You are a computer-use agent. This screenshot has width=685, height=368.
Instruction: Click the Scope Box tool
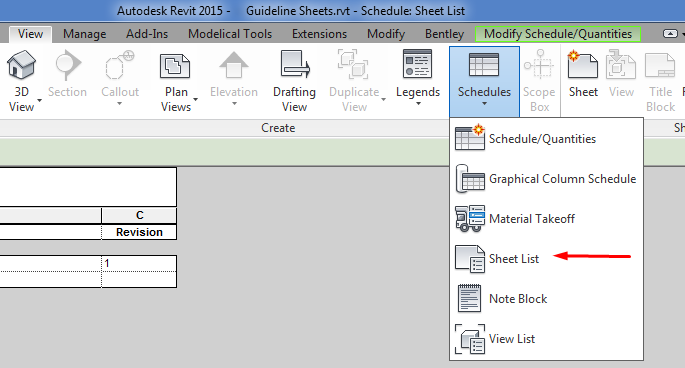pyautogui.click(x=539, y=81)
